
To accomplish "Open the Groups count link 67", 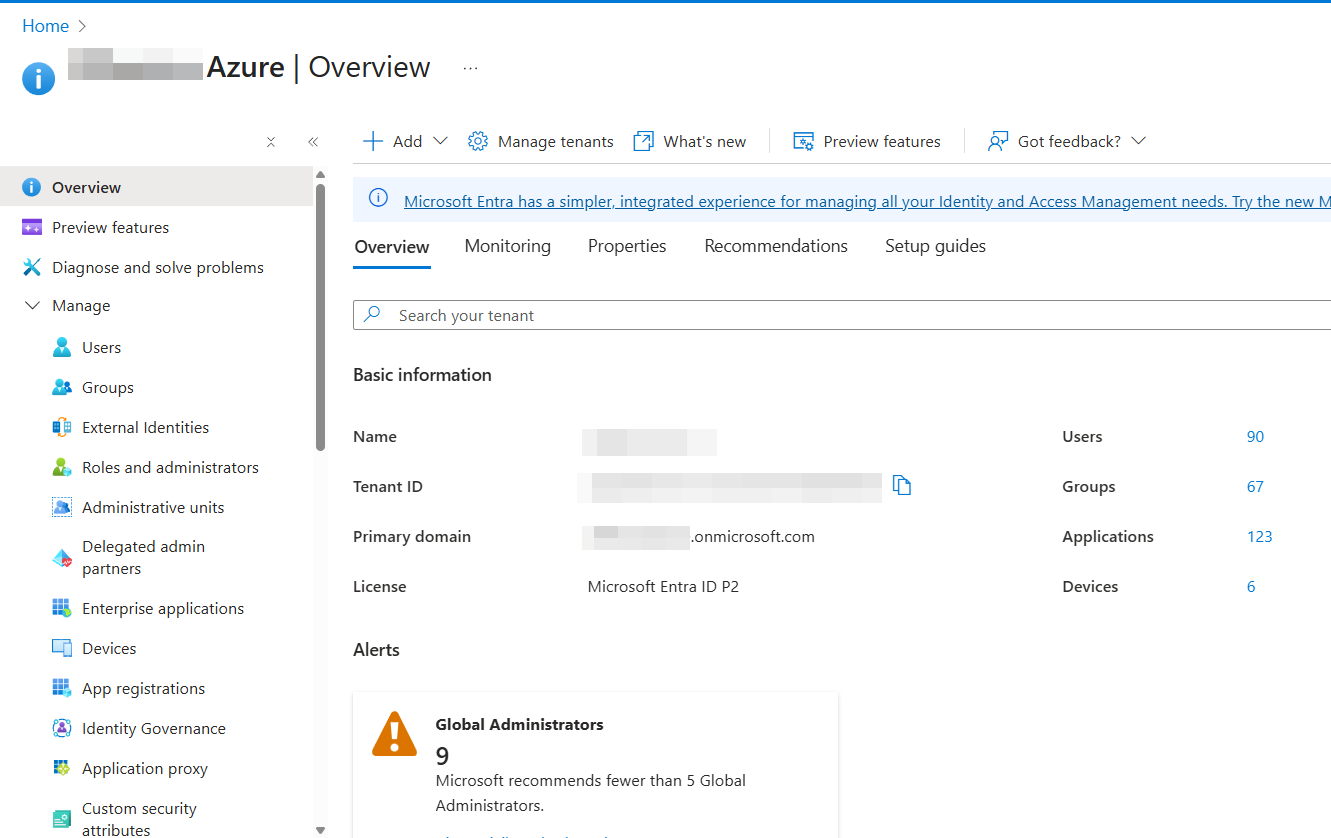I will (1255, 486).
